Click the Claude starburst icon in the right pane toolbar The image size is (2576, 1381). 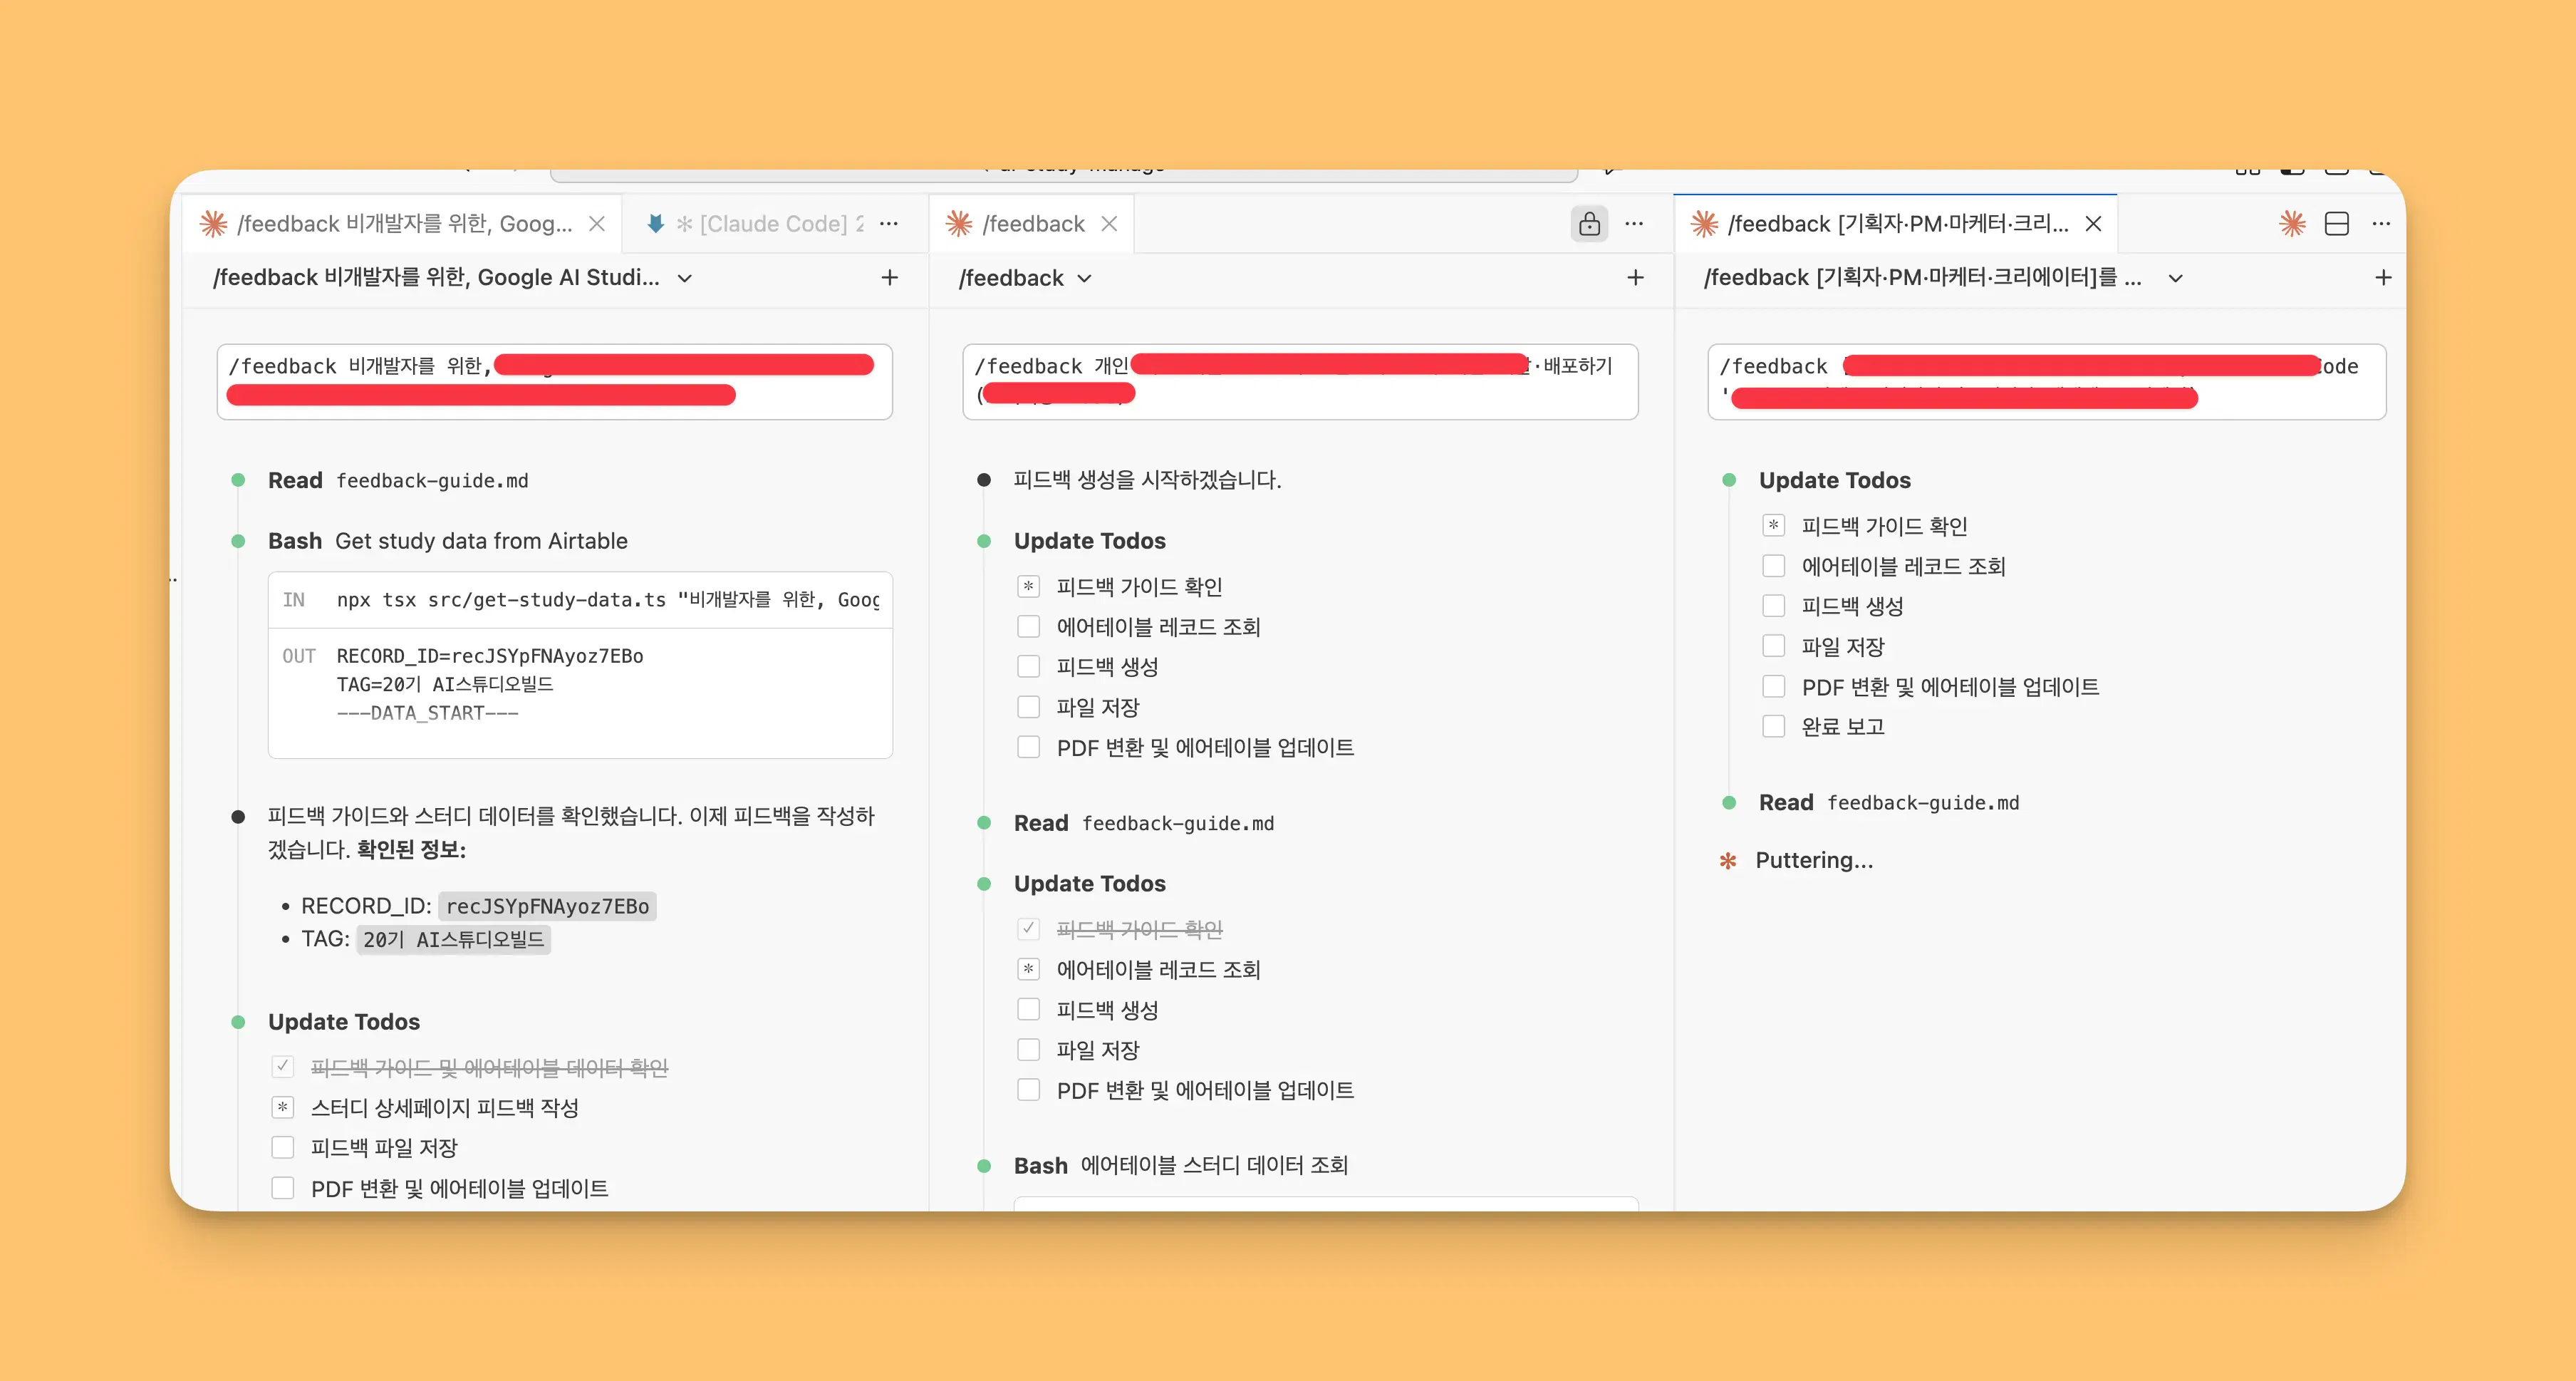pos(2292,224)
